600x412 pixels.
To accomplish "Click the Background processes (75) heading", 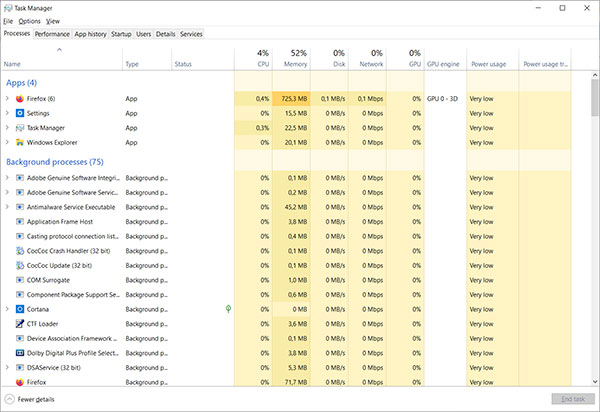I will 55,162.
